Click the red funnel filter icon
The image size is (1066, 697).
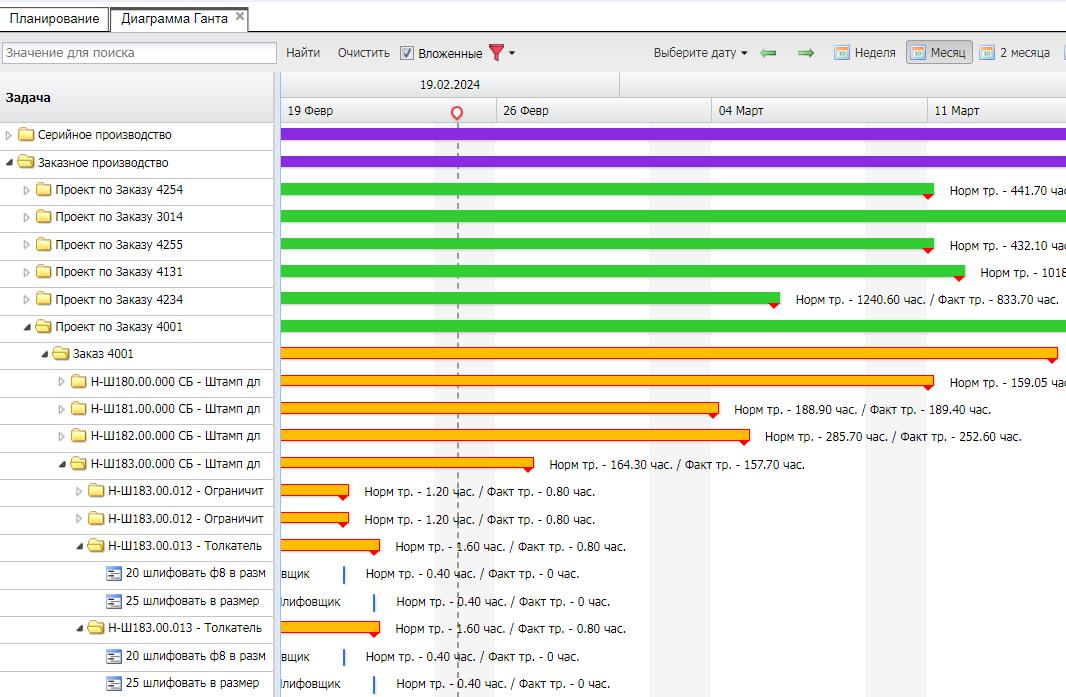497,52
